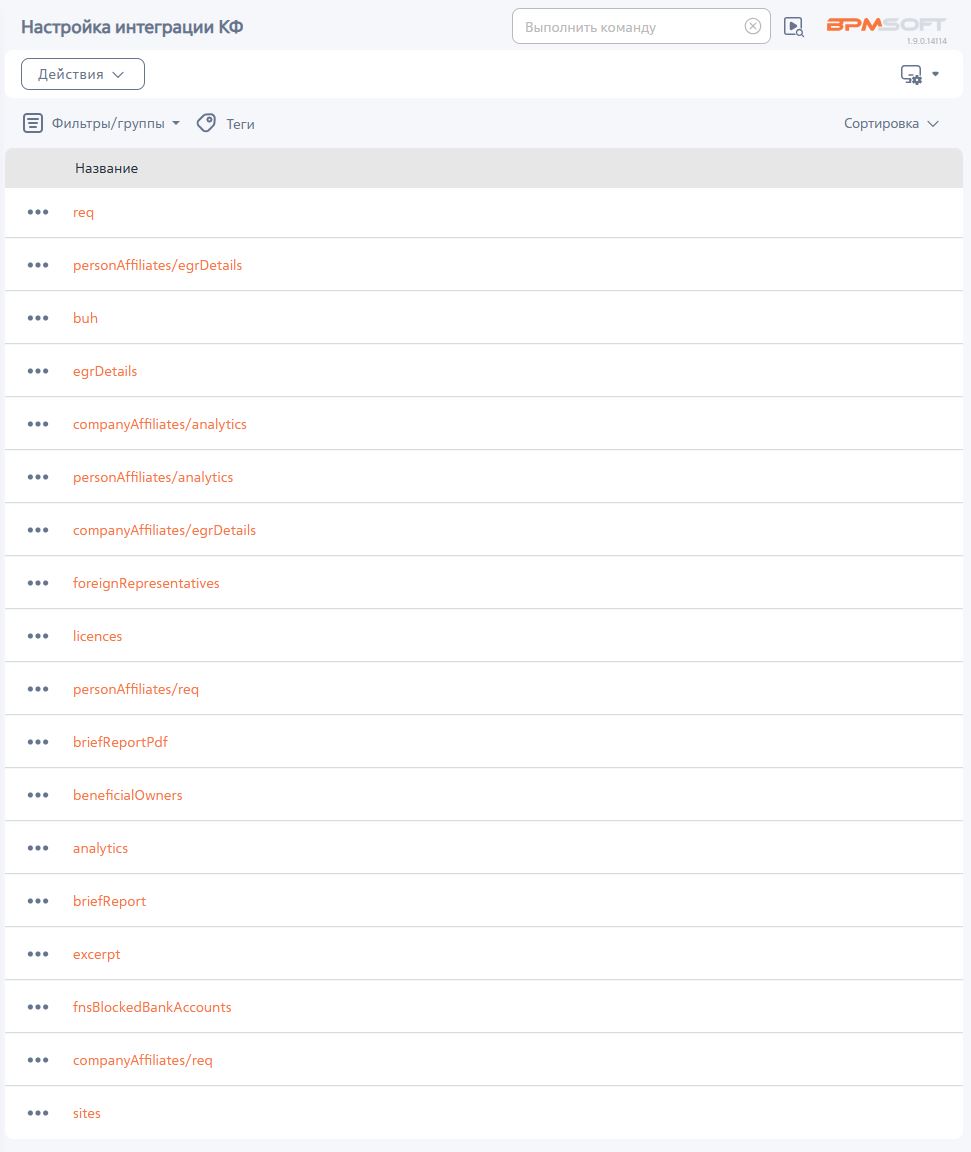Viewport: 971px width, 1152px height.
Task: Open the buh record link
Action: [x=85, y=318]
